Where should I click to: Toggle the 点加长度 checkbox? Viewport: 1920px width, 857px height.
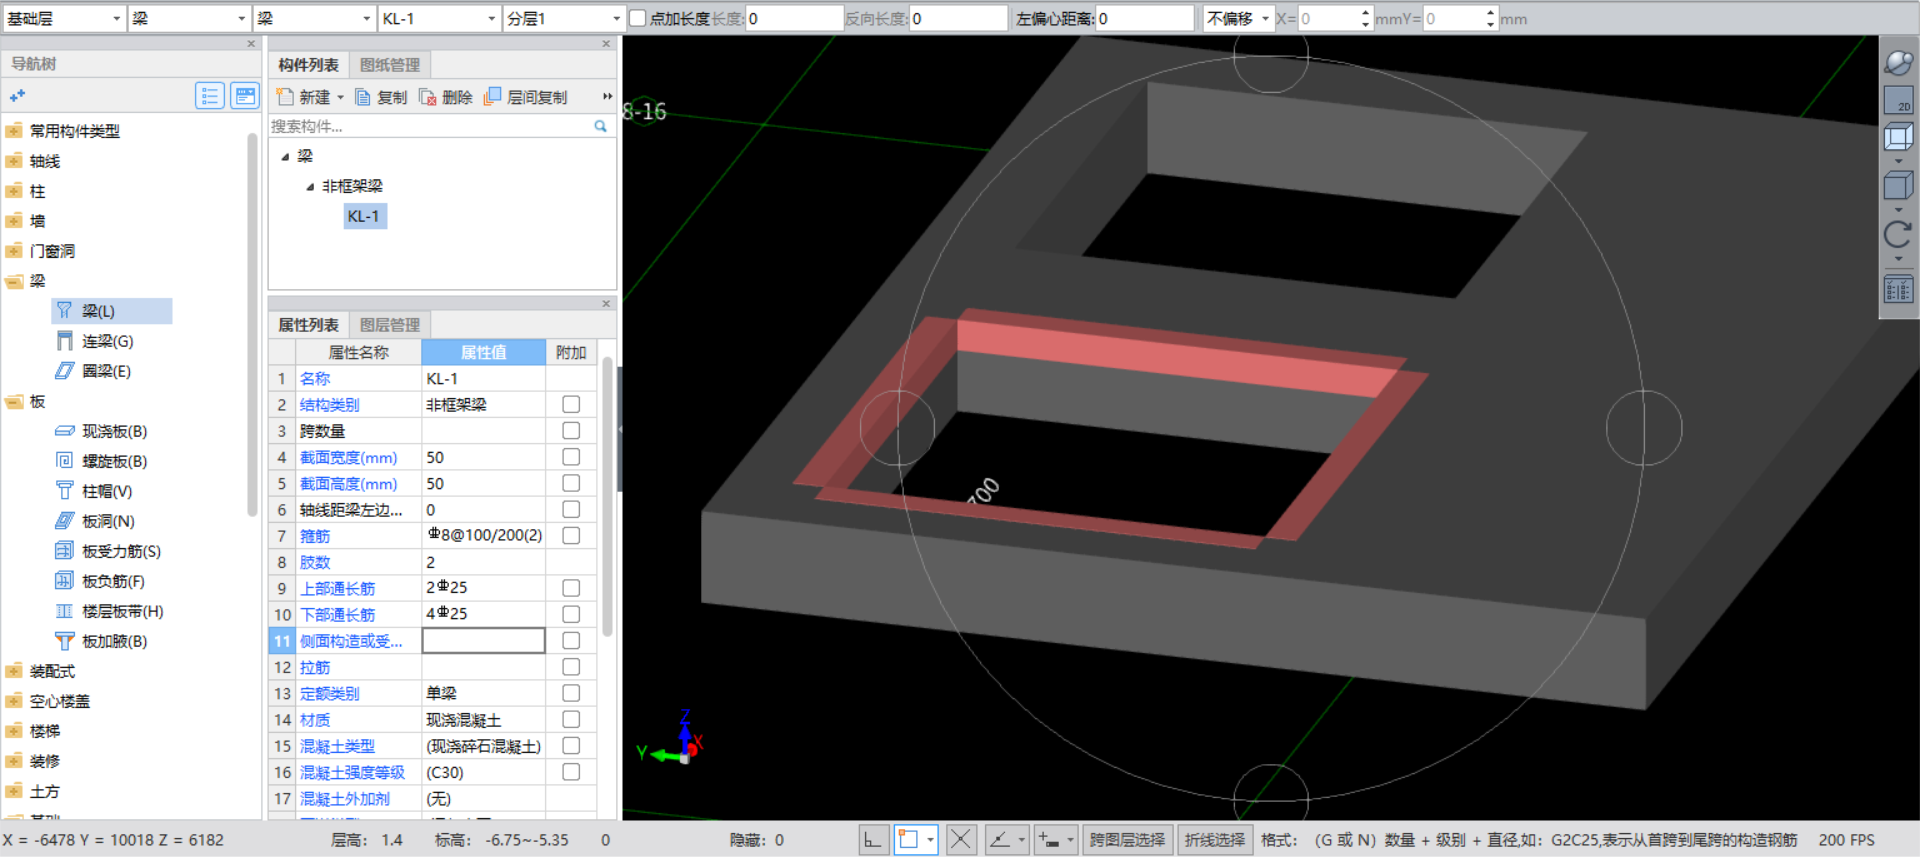637,18
